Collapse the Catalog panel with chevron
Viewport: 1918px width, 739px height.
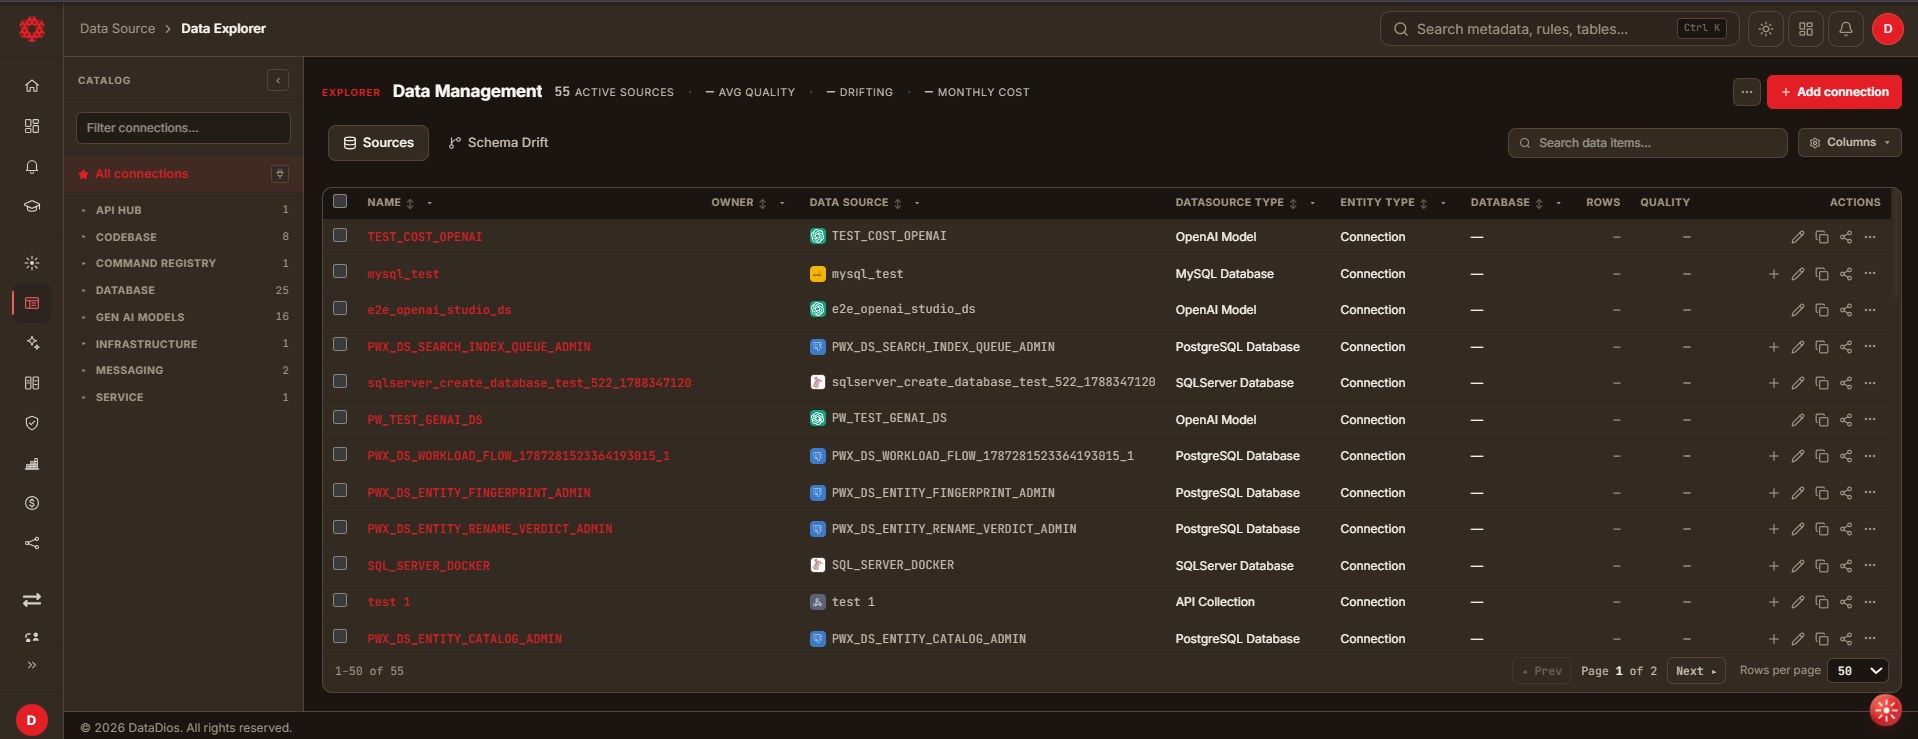[278, 80]
